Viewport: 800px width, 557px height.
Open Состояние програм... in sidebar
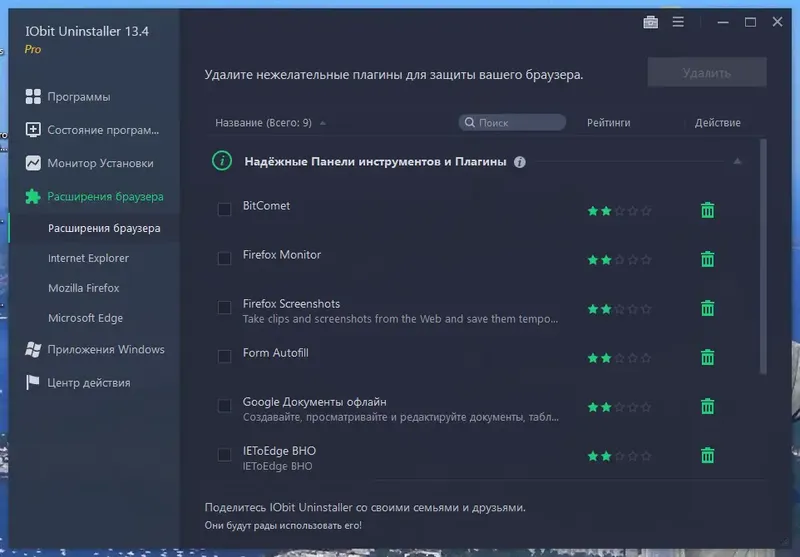103,130
